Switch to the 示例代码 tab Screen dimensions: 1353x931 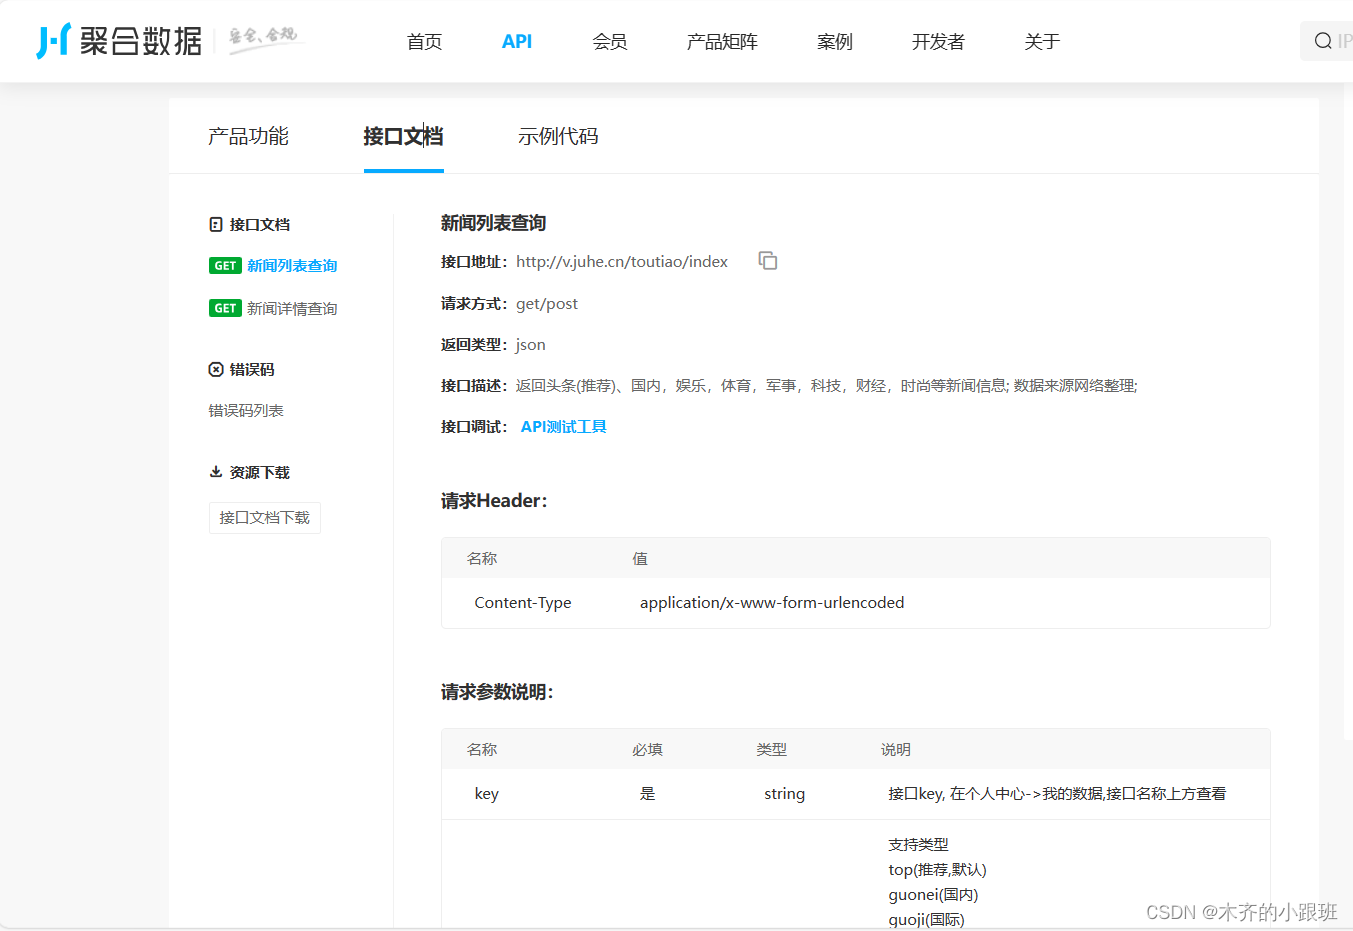[558, 136]
